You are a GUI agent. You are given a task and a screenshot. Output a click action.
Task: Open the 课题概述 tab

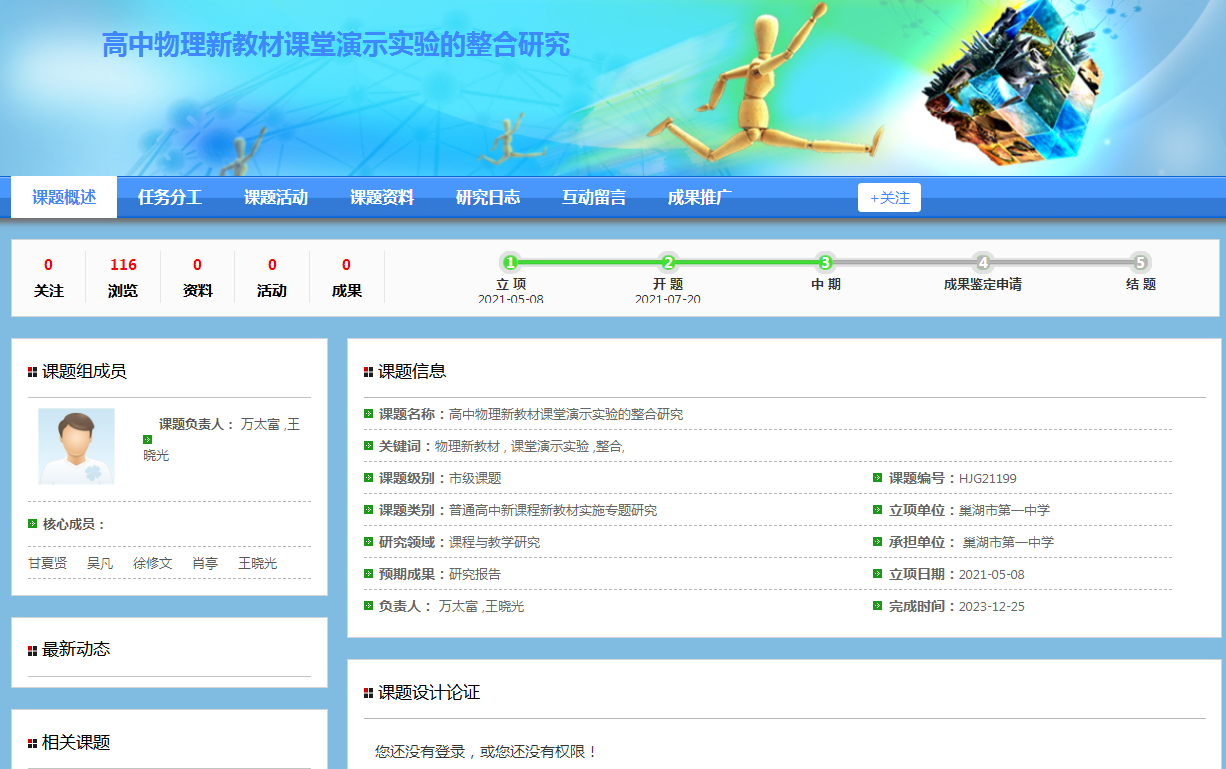(64, 197)
